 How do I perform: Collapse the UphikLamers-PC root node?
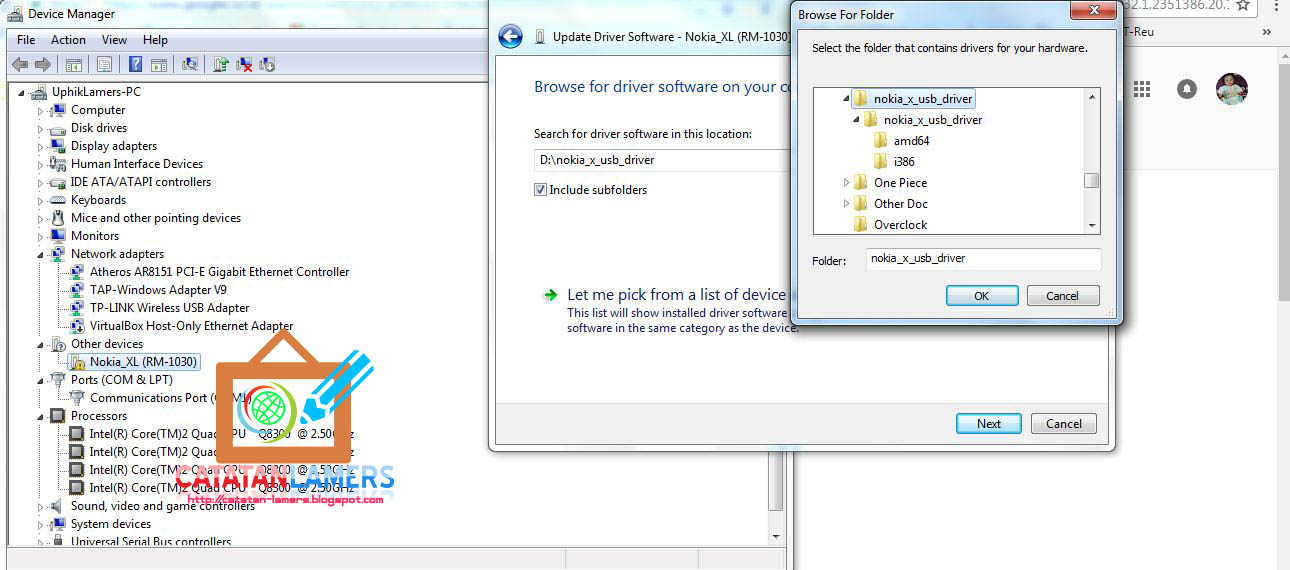23,92
